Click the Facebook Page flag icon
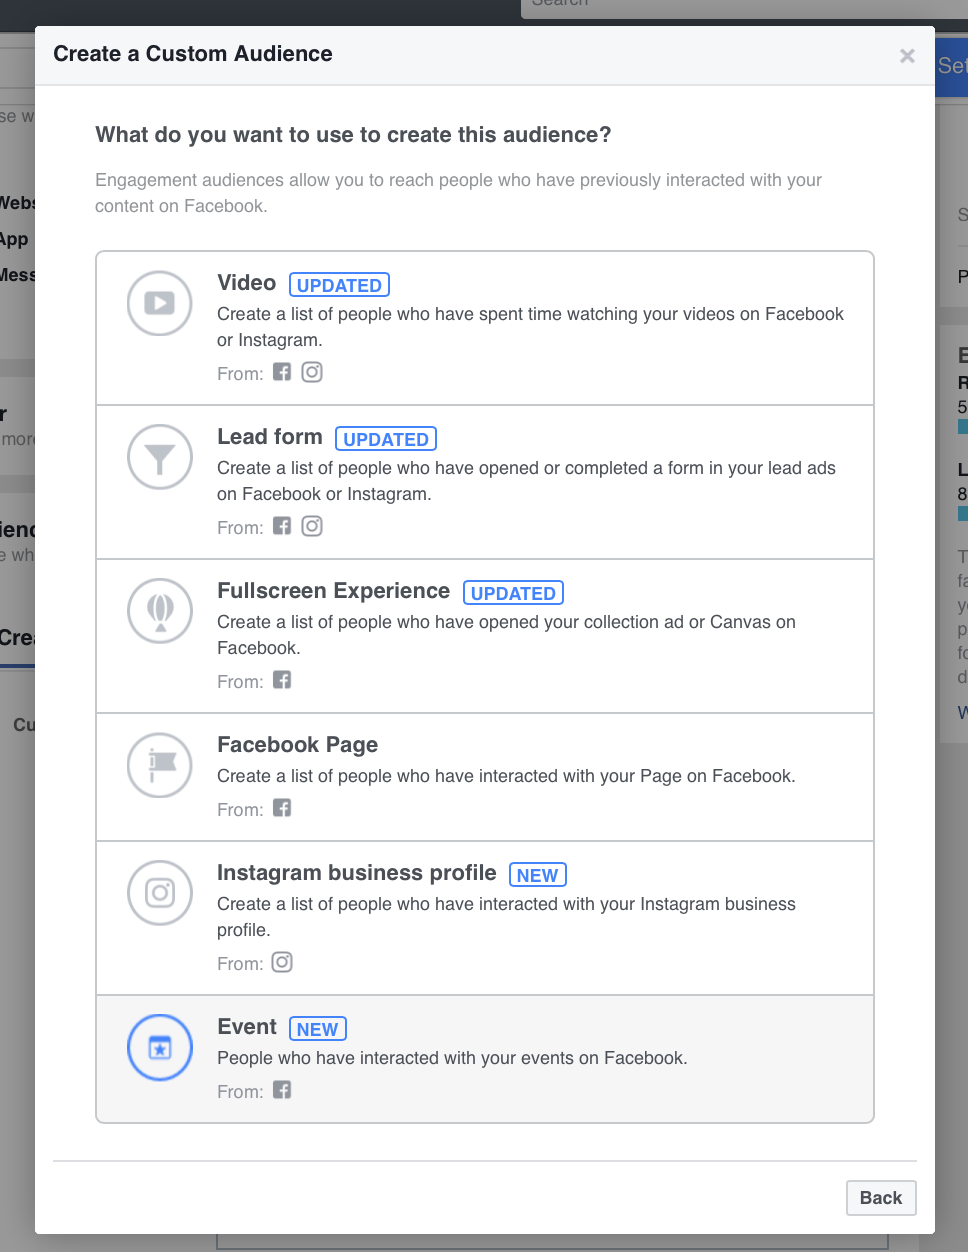 click(x=160, y=765)
